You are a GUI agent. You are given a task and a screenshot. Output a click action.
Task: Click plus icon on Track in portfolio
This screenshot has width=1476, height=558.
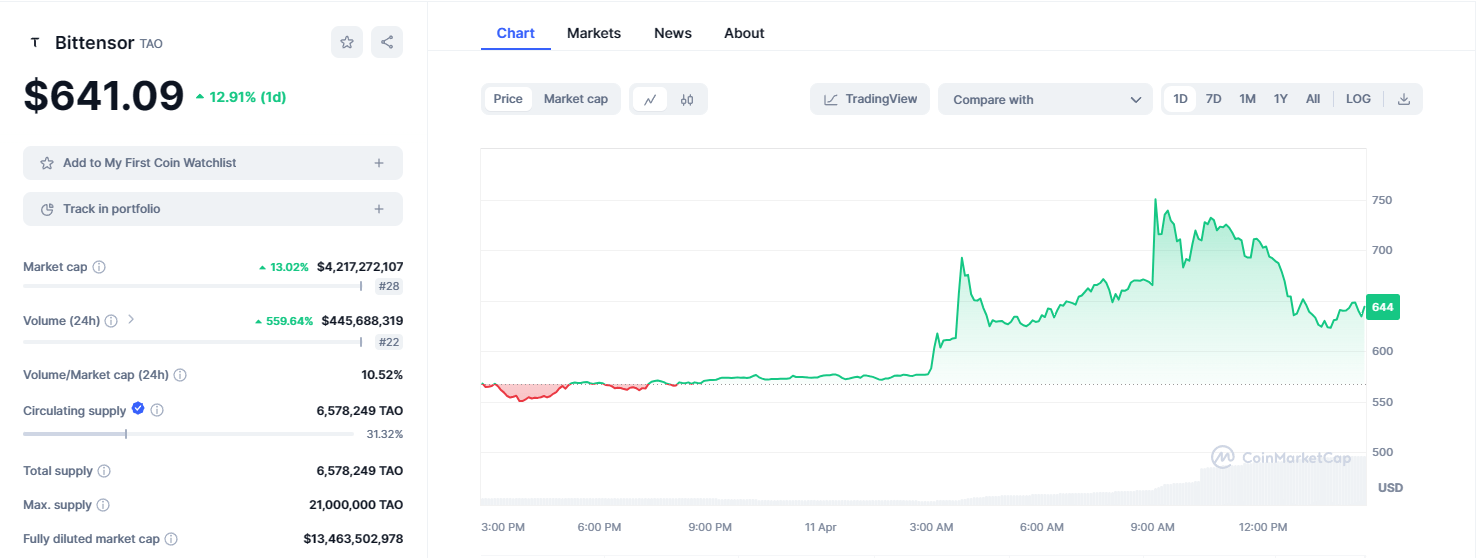click(379, 209)
